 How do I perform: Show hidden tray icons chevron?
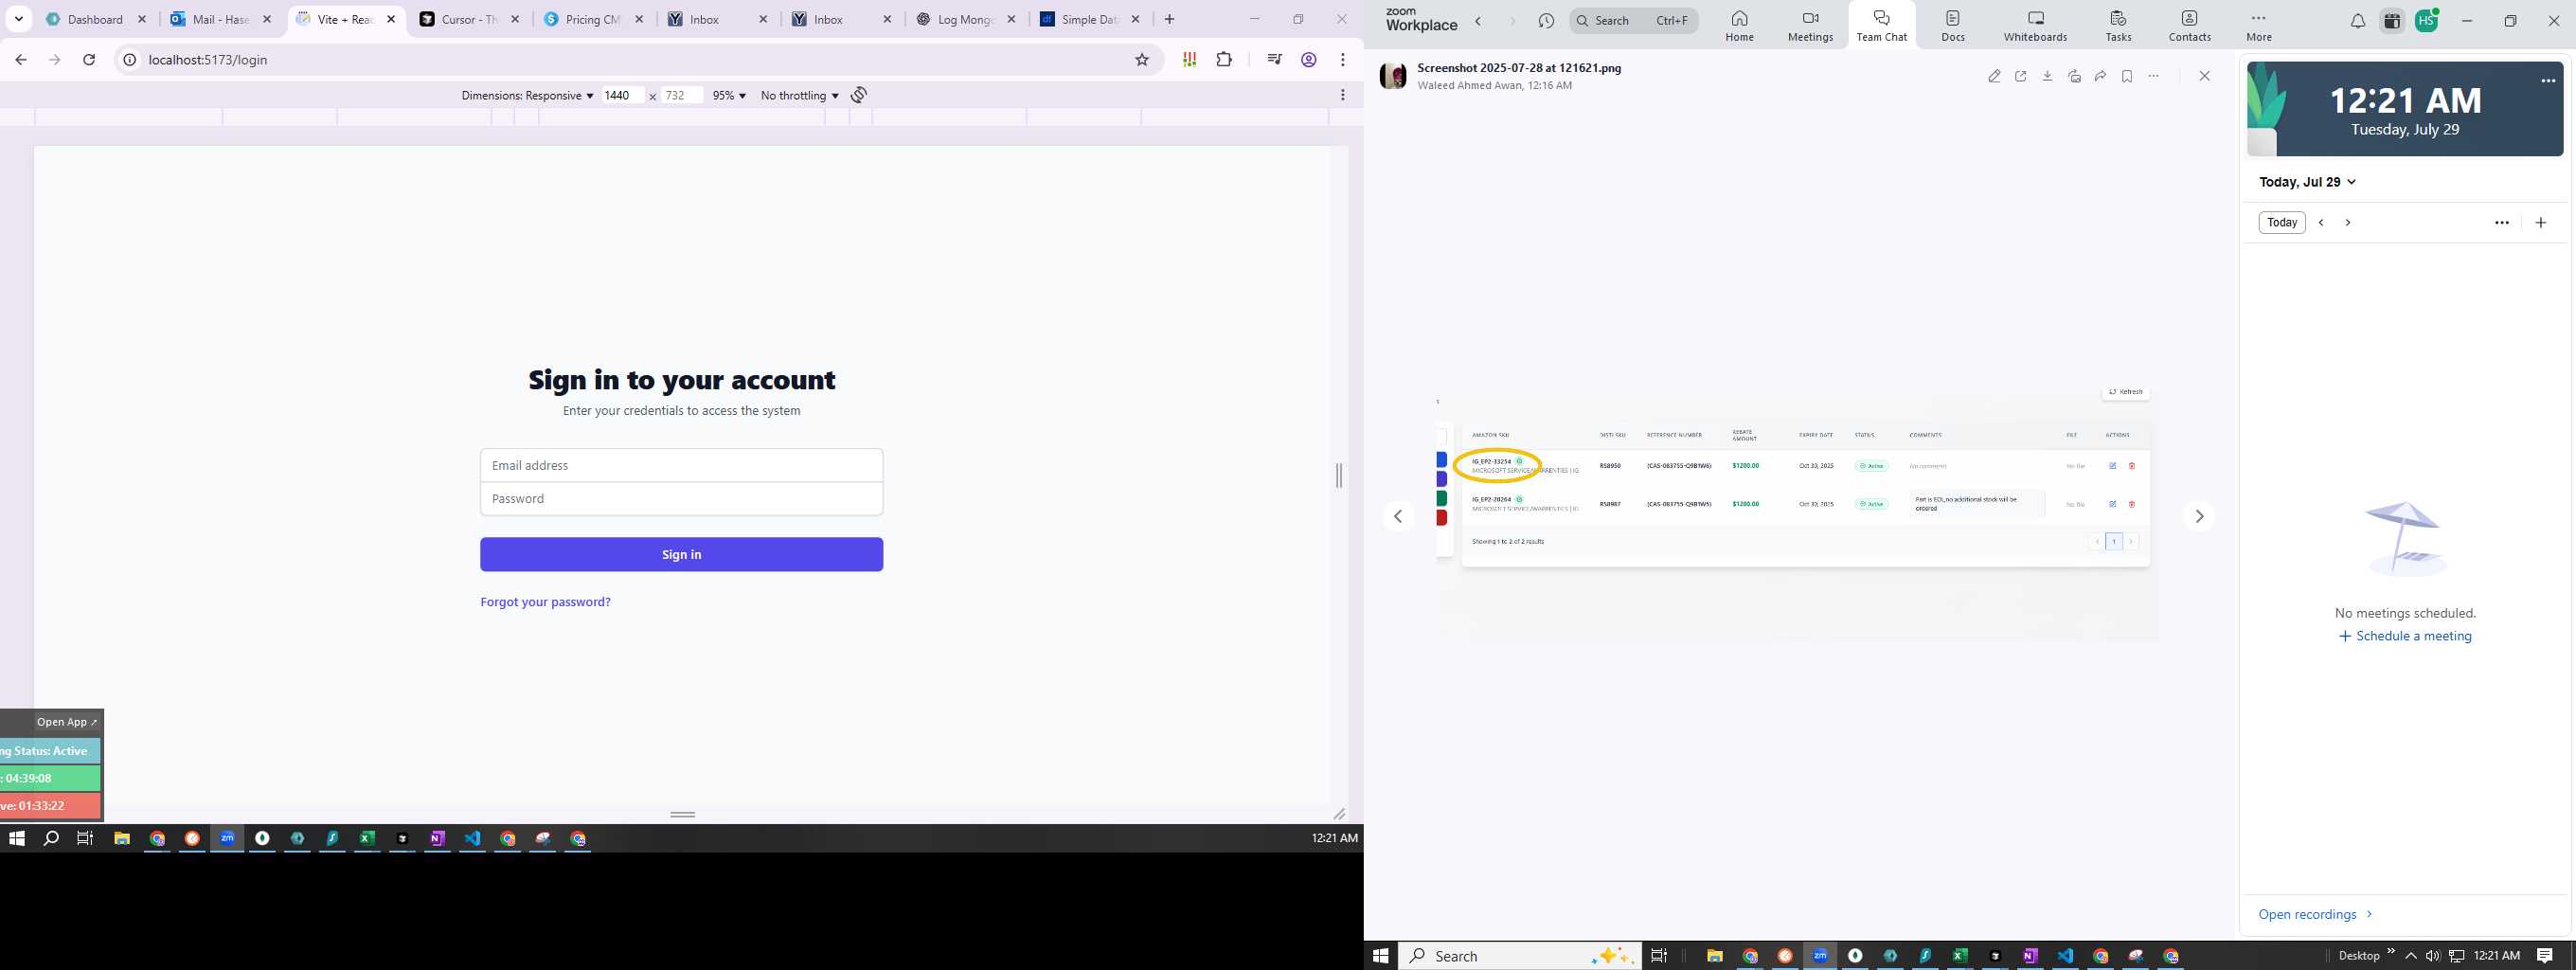(x=2410, y=956)
